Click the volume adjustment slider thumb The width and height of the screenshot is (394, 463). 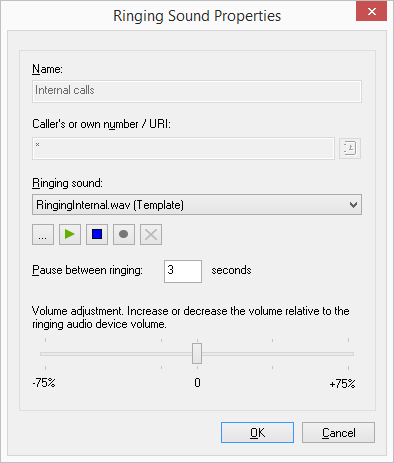(197, 354)
